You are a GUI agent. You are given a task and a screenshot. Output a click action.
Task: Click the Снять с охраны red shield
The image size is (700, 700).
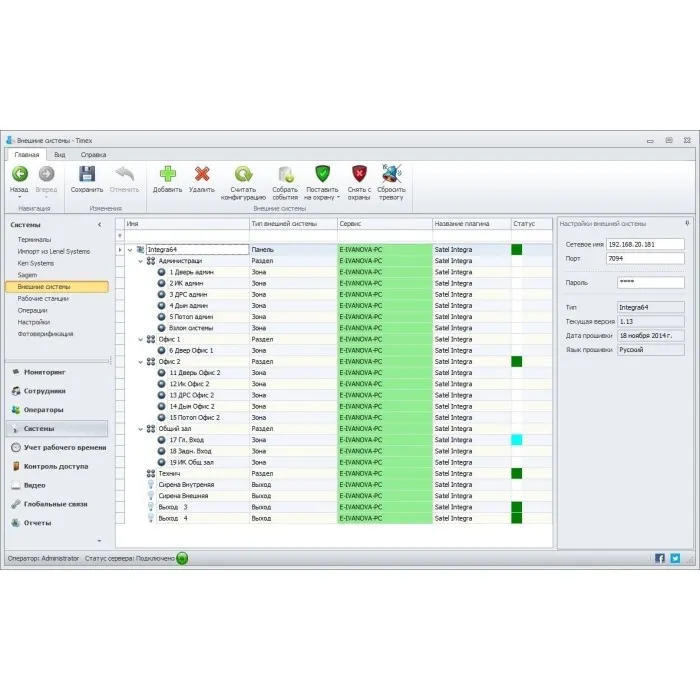pos(359,174)
